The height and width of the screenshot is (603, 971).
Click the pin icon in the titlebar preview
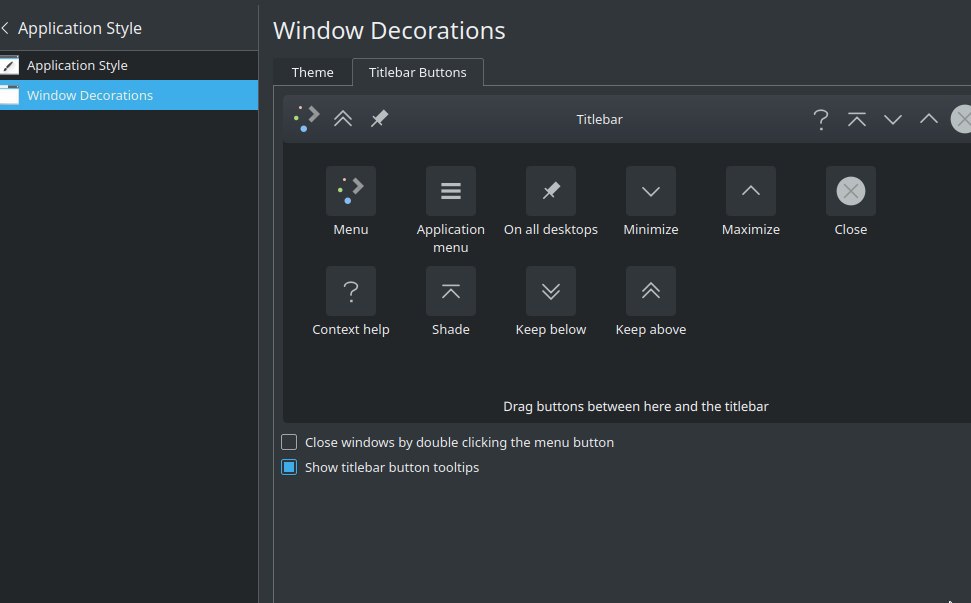[x=379, y=119]
